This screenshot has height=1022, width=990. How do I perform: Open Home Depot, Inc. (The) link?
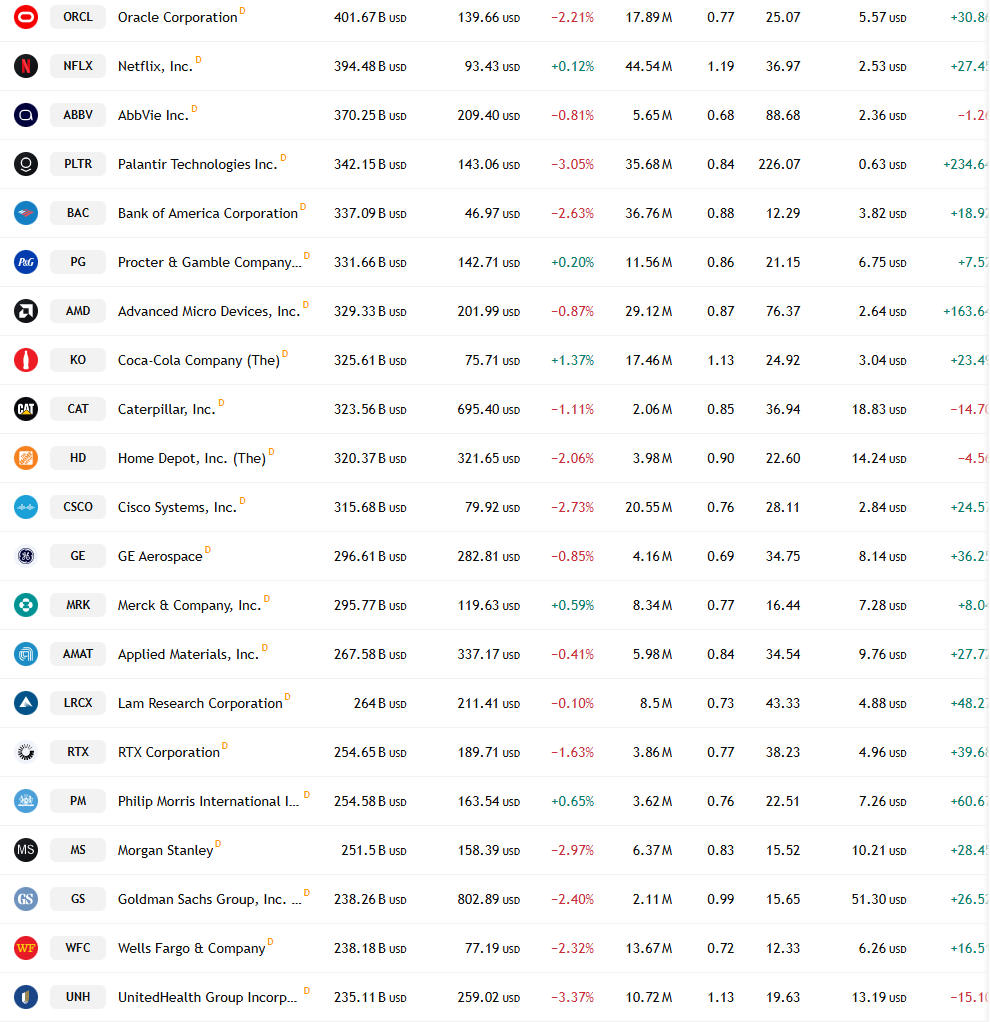pos(192,458)
